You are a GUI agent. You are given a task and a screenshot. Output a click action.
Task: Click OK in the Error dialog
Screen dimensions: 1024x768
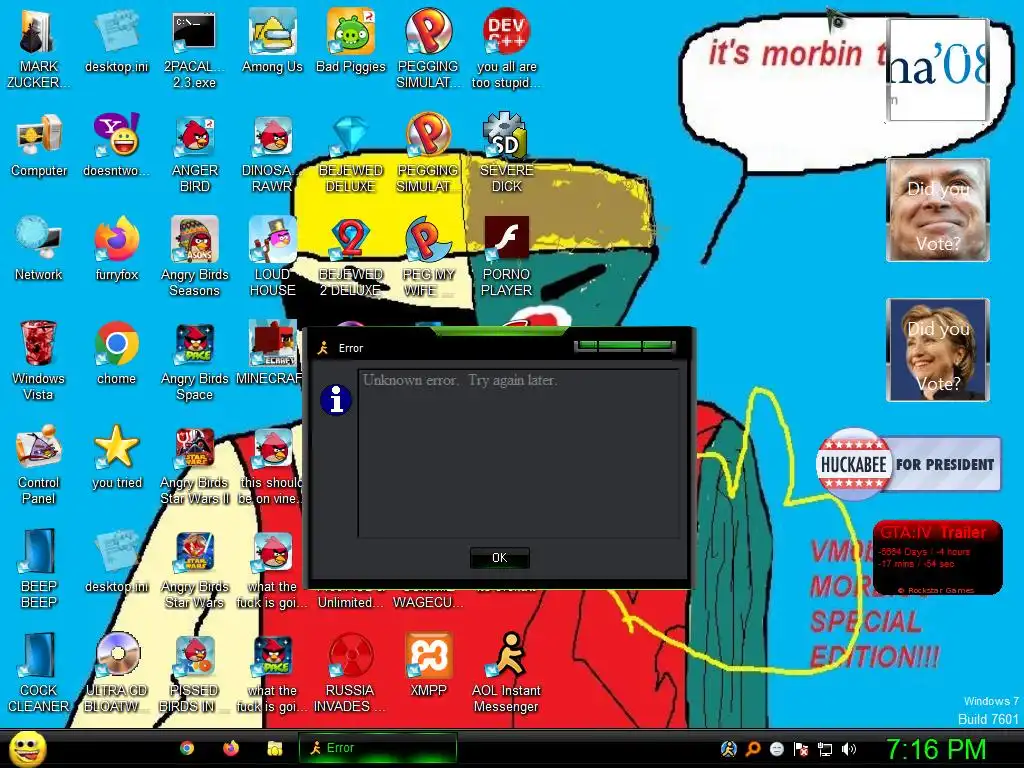(x=500, y=558)
